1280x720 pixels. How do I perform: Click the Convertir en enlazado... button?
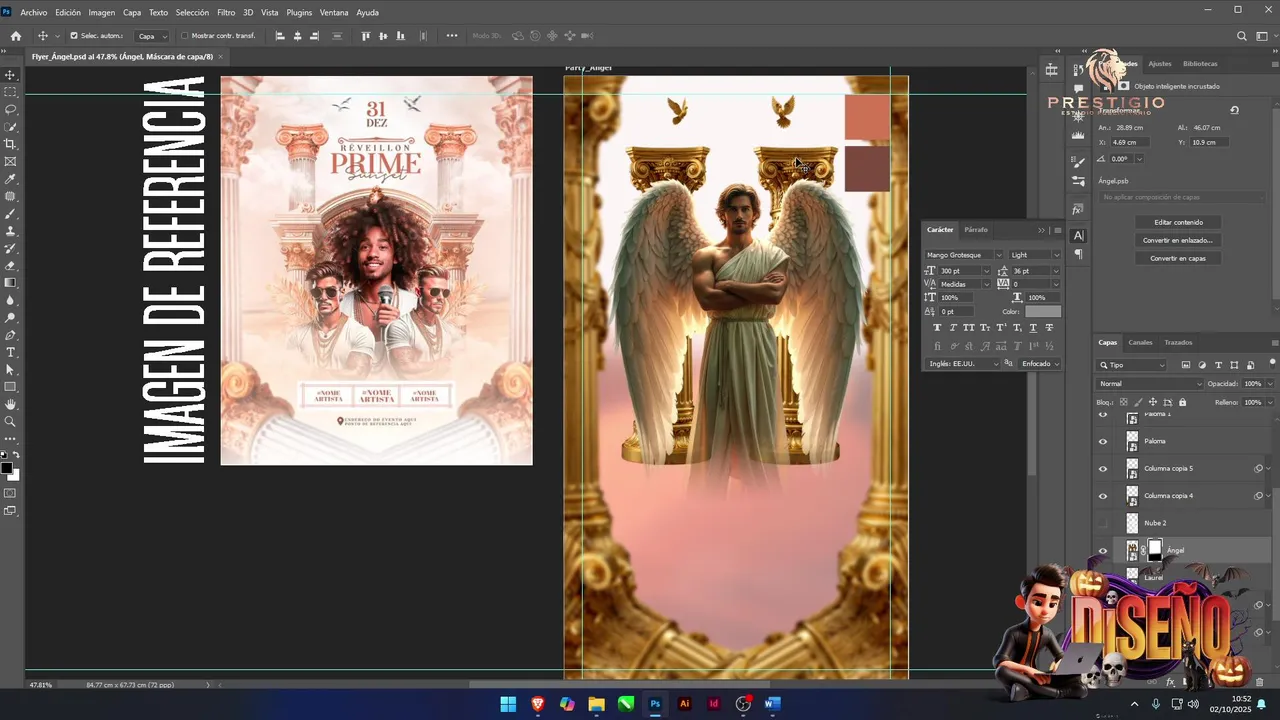(x=1178, y=240)
